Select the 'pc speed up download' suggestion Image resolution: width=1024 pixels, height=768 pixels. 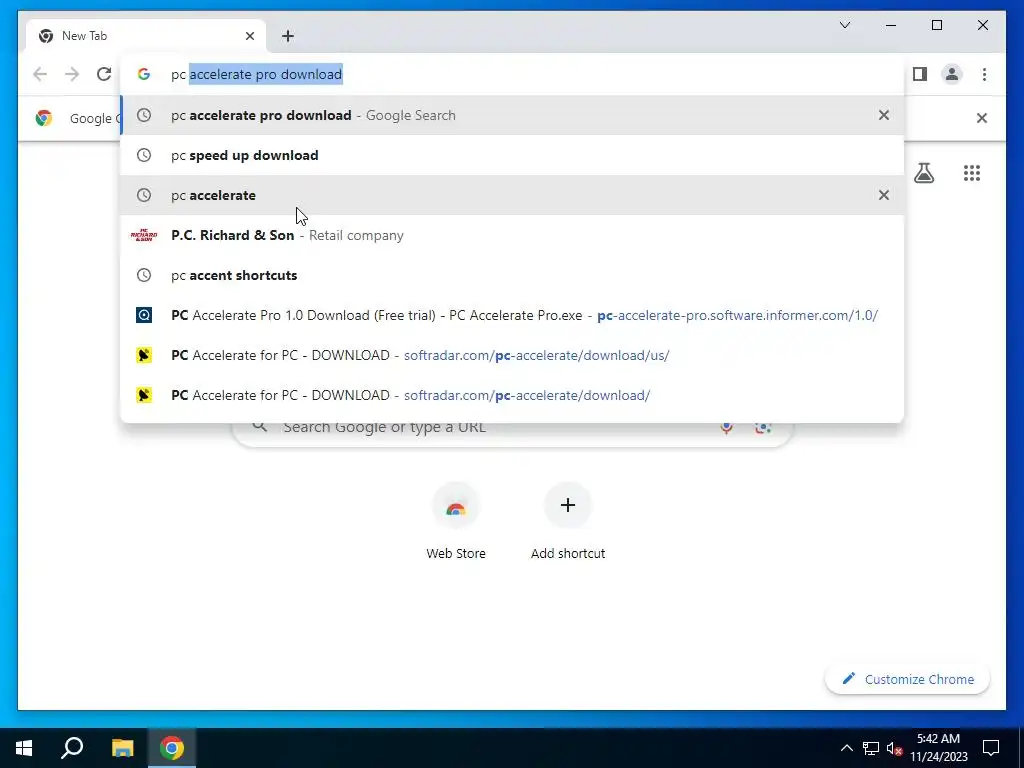(x=512, y=155)
